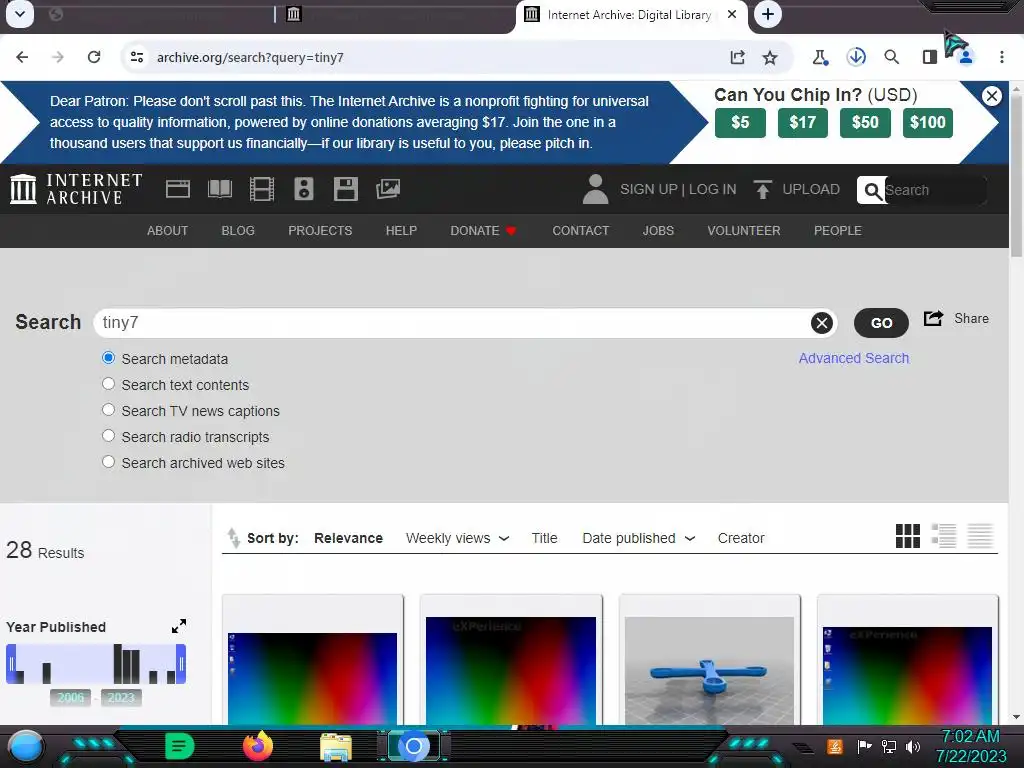Open the ABOUT menu item
Screen dimensions: 1024x768
pyautogui.click(x=167, y=231)
